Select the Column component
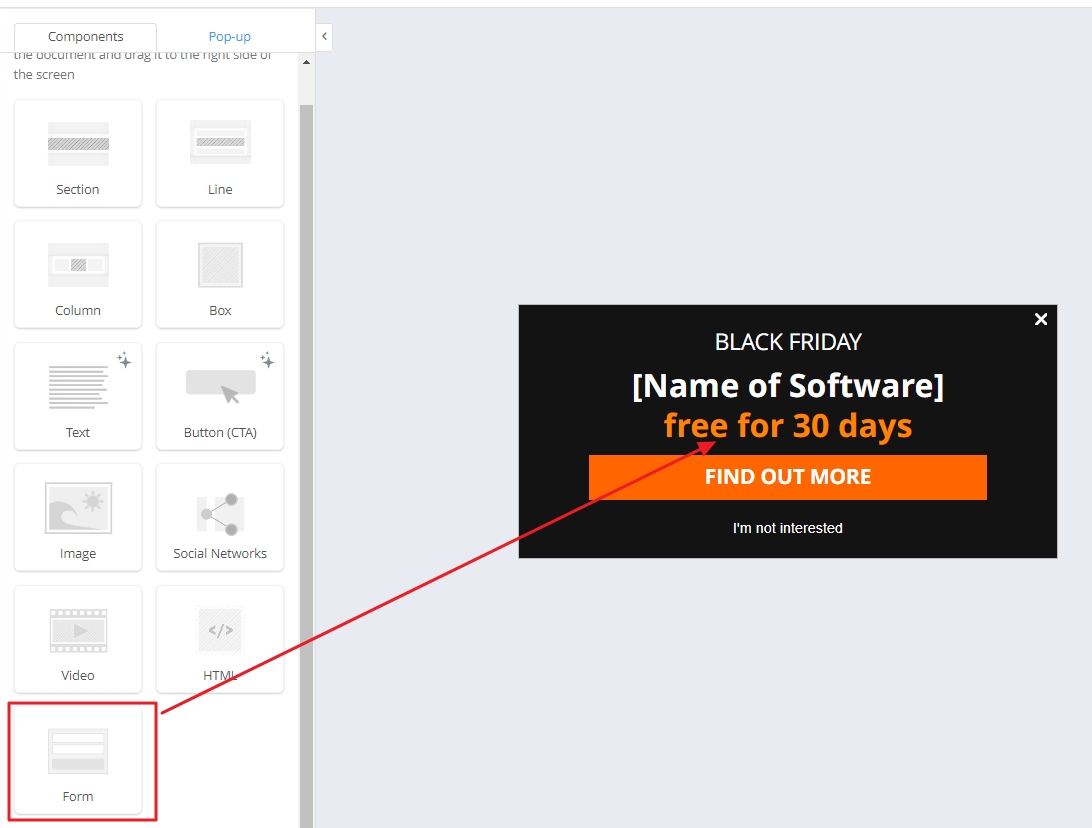 pyautogui.click(x=78, y=274)
